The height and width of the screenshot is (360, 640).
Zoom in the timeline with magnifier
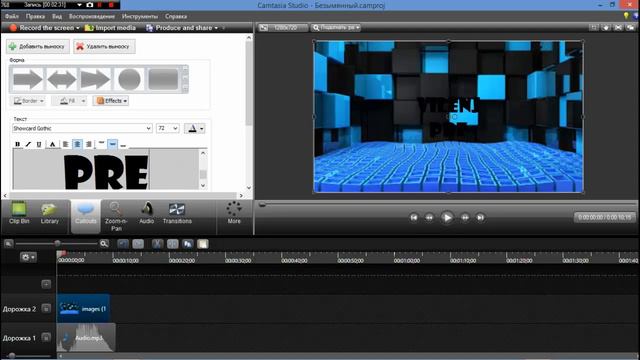(104, 244)
